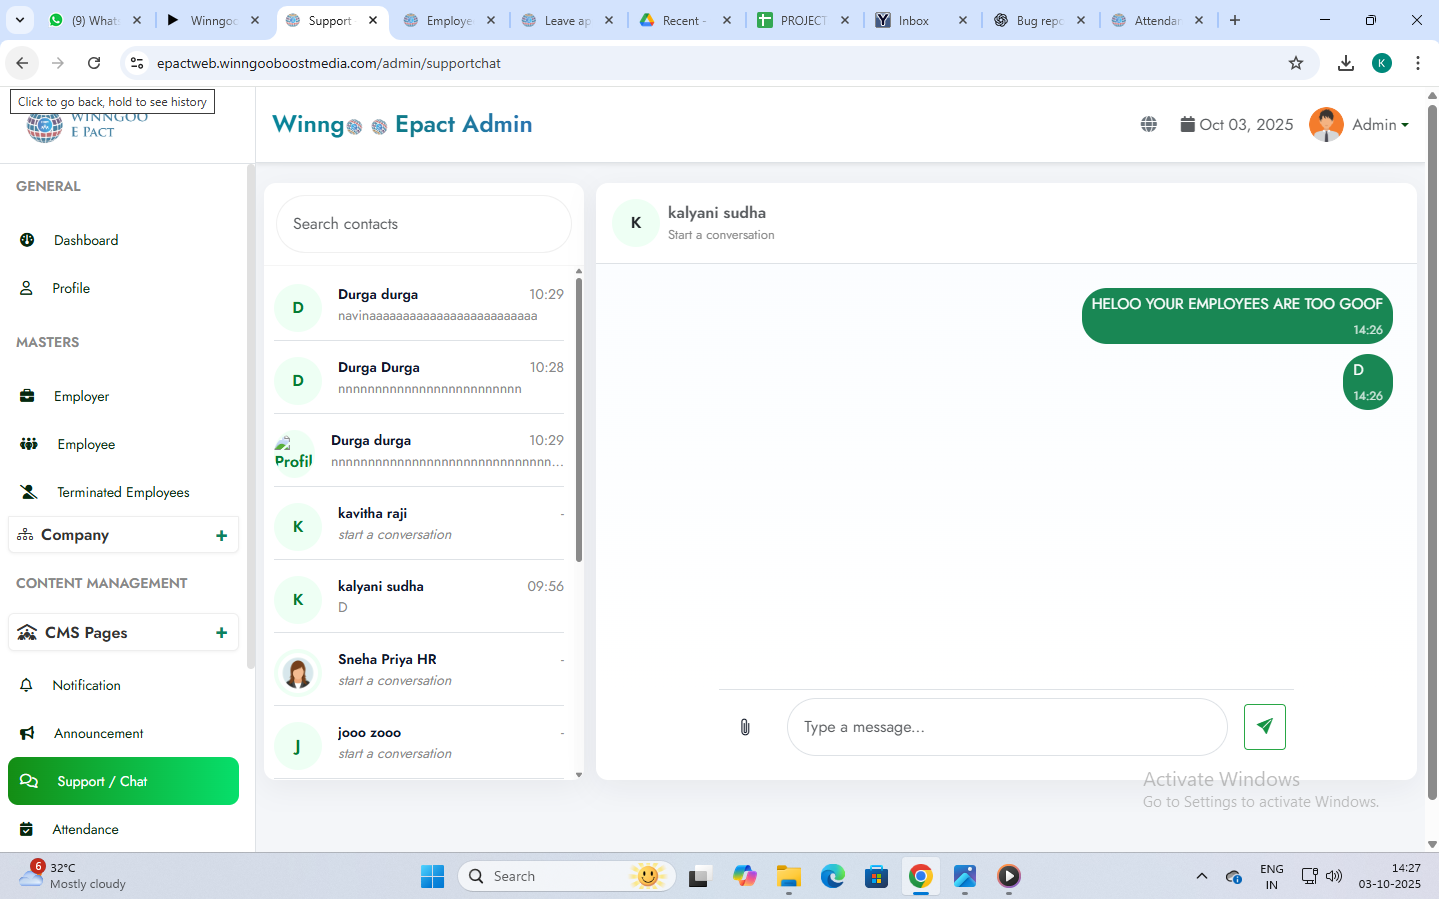Click the paperclip attachment icon
Screen dimensions: 1439x899
[x=745, y=727]
